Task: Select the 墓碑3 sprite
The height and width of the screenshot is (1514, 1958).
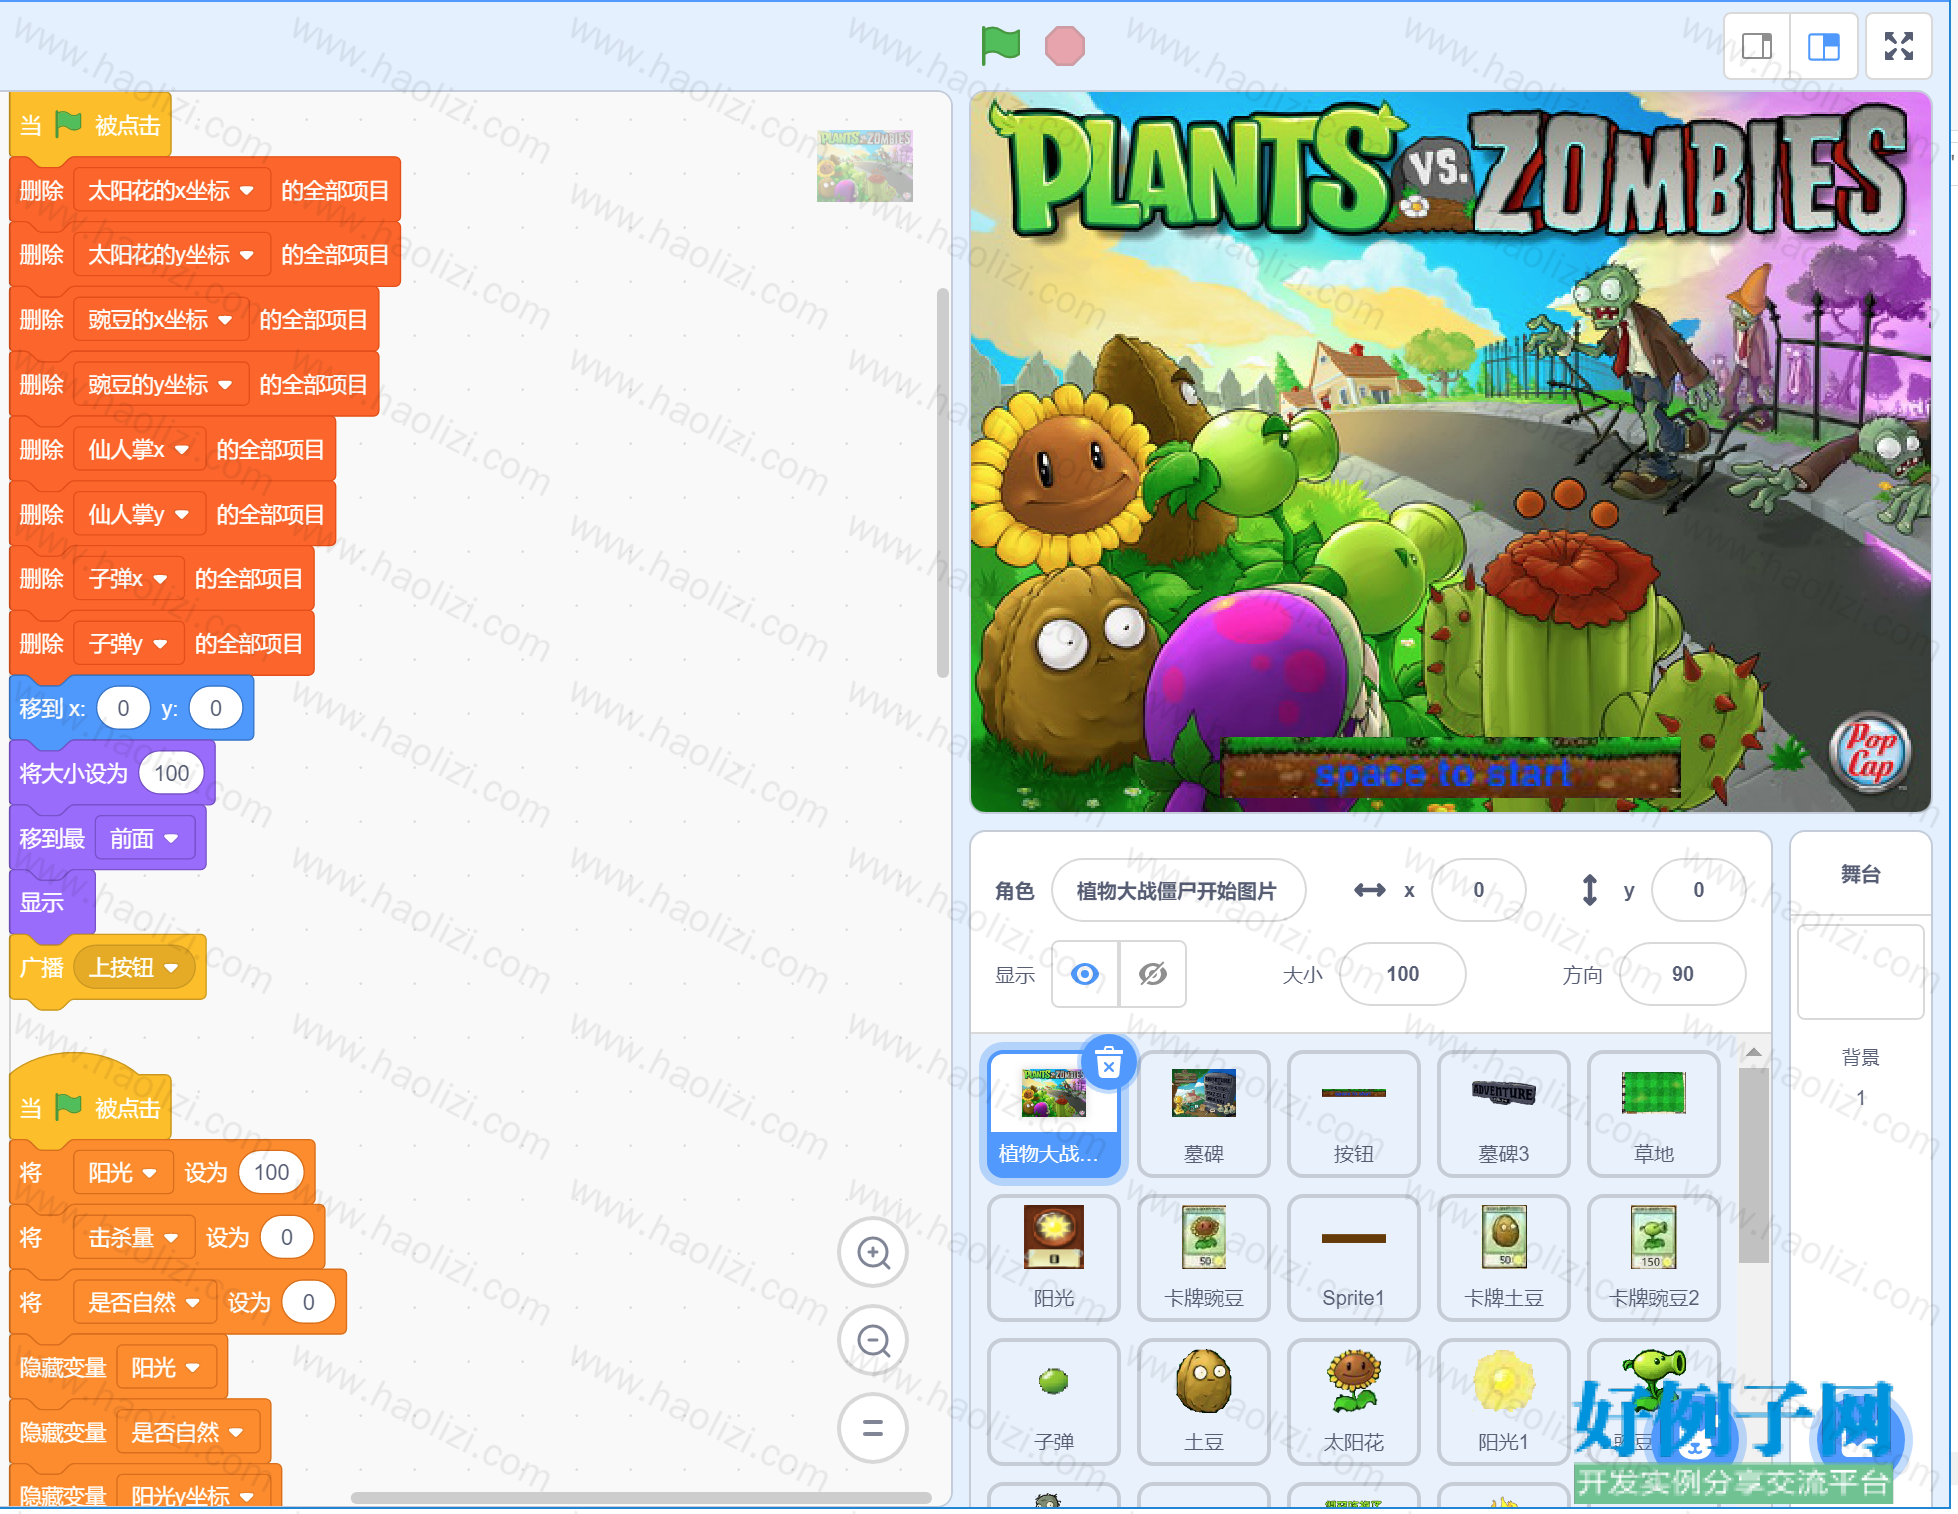Action: click(1504, 1114)
